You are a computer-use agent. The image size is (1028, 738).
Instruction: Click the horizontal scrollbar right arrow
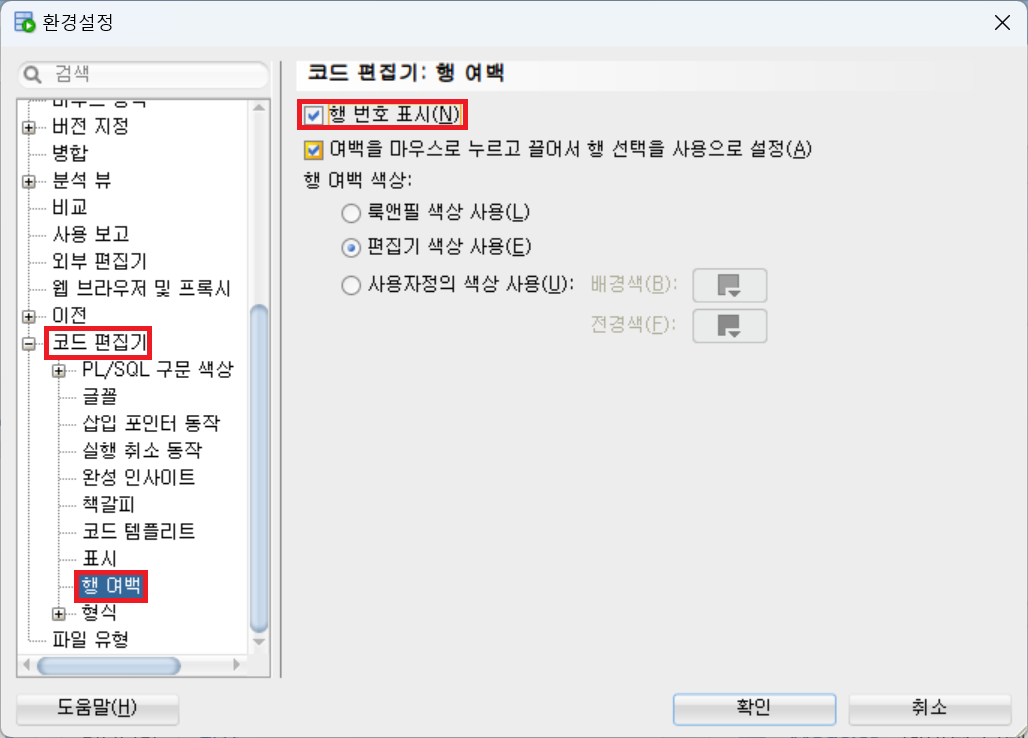[237, 665]
